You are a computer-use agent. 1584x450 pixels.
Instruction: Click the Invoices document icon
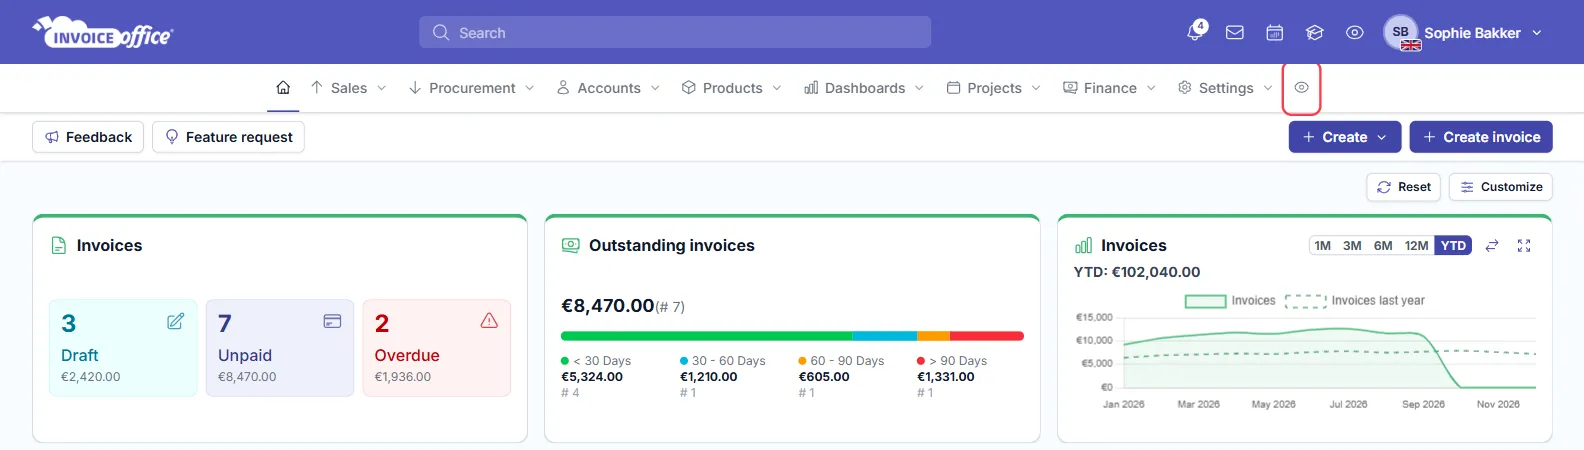[x=59, y=245]
